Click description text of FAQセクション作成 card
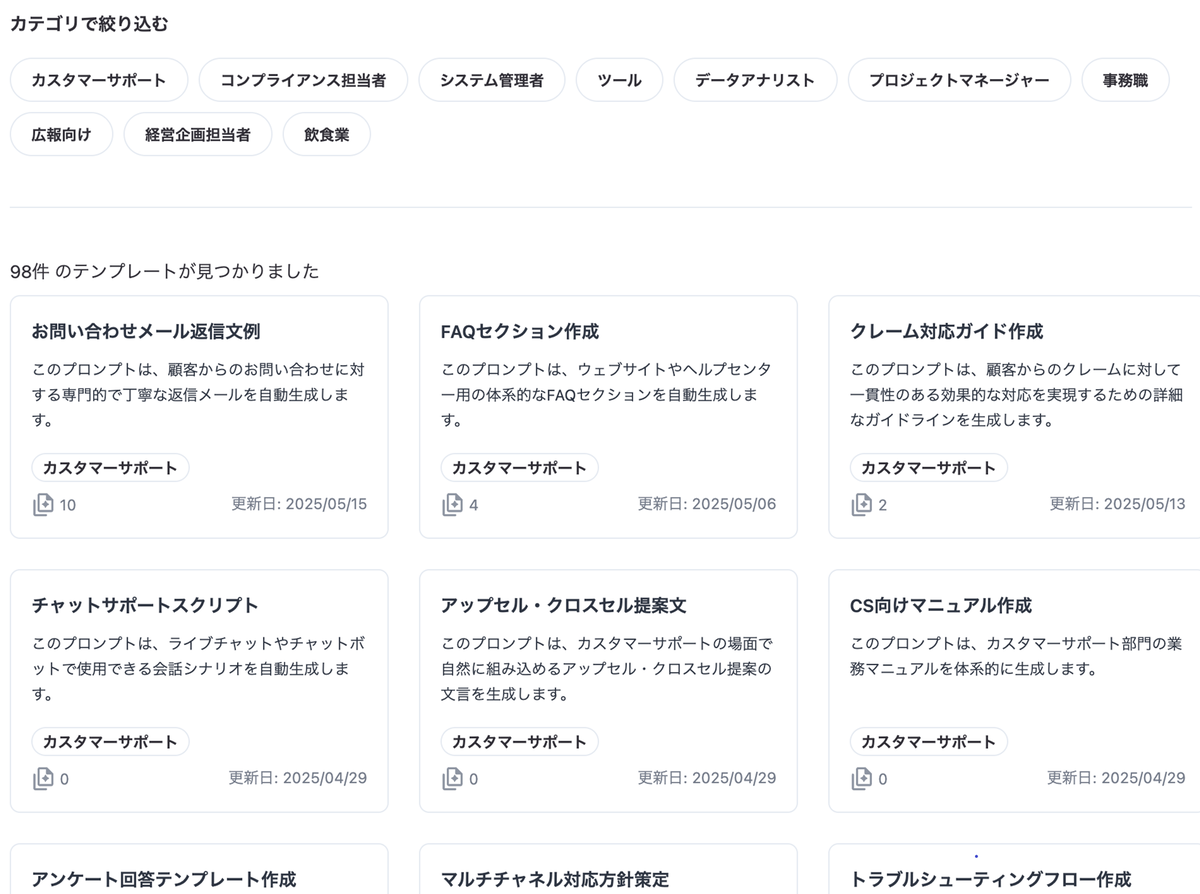 606,395
